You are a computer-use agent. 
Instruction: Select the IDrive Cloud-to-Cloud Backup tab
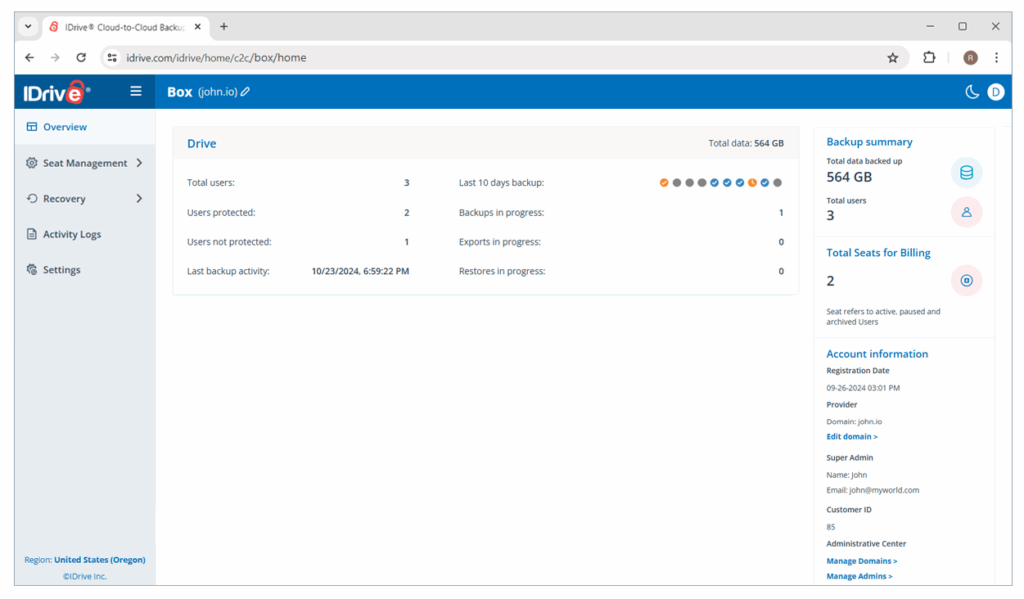coord(125,27)
